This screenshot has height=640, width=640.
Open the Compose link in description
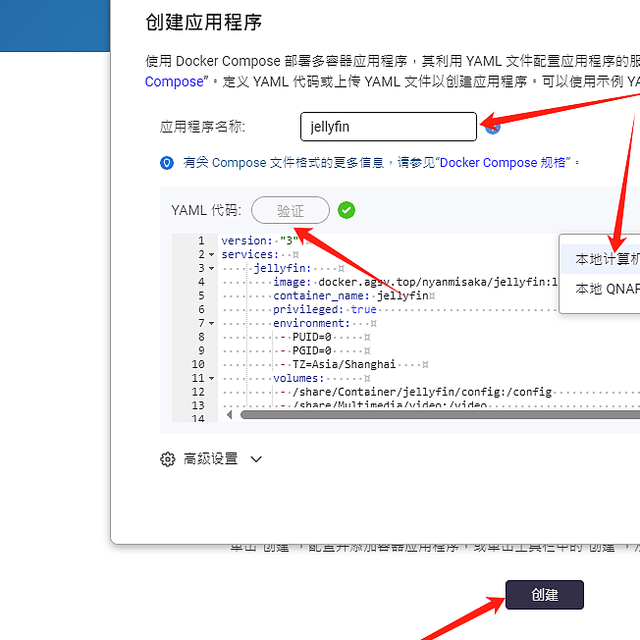coord(174,82)
